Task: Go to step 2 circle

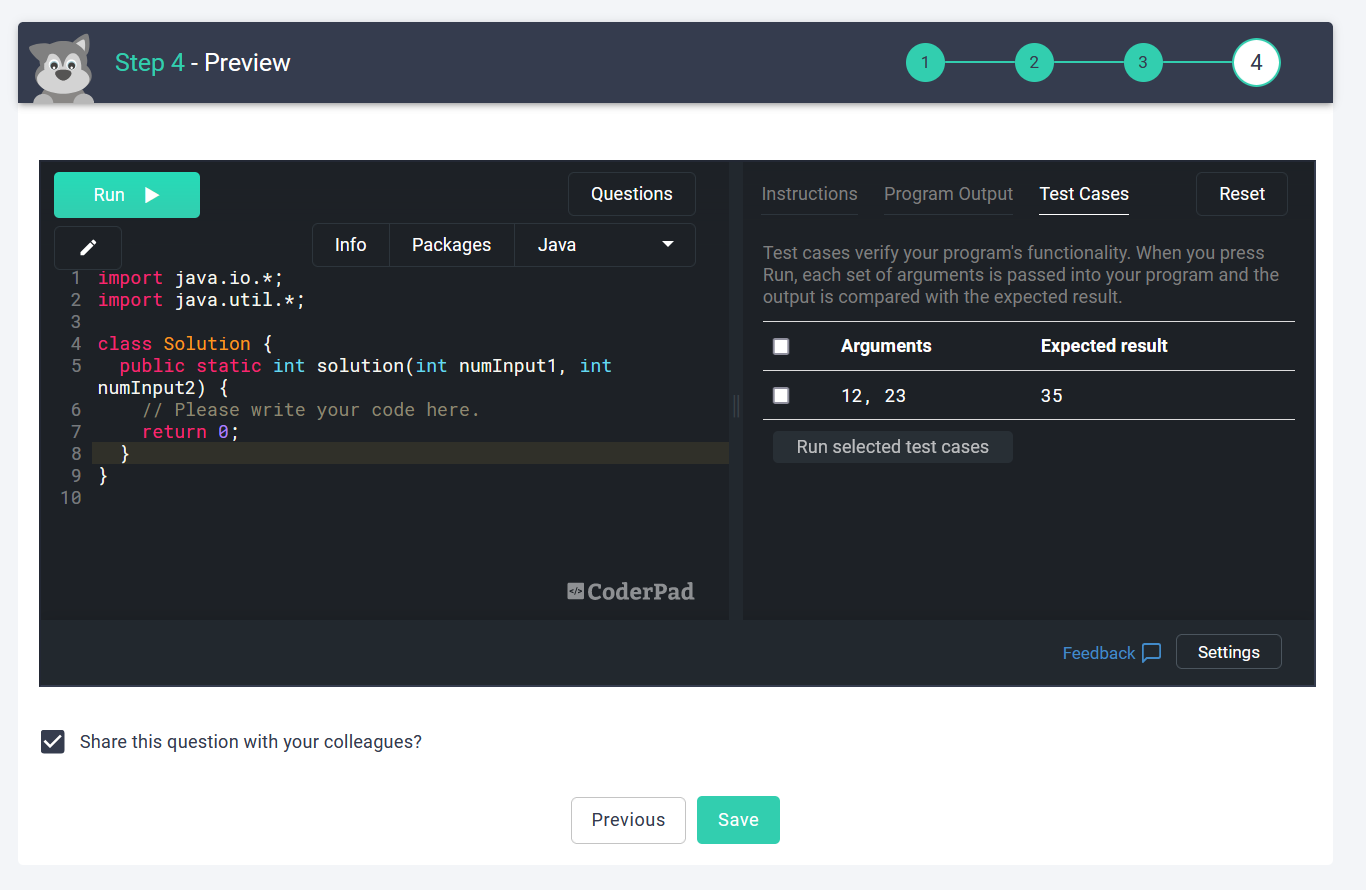Action: (x=1034, y=63)
